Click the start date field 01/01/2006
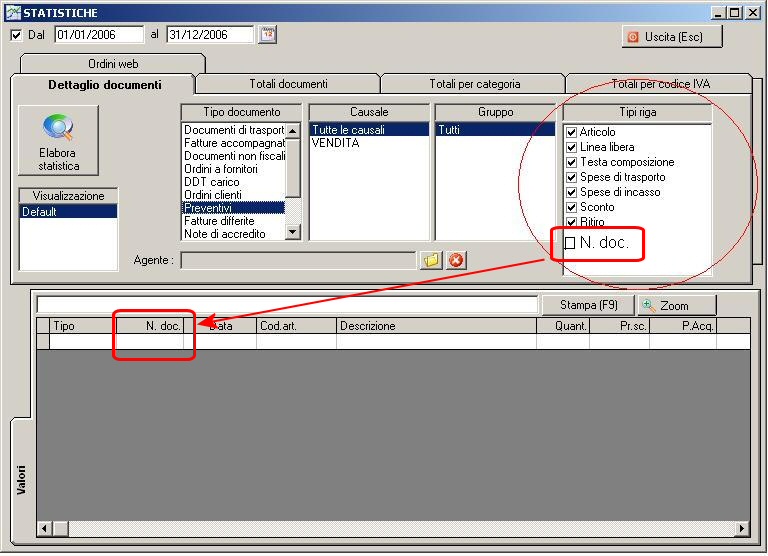 (x=99, y=35)
